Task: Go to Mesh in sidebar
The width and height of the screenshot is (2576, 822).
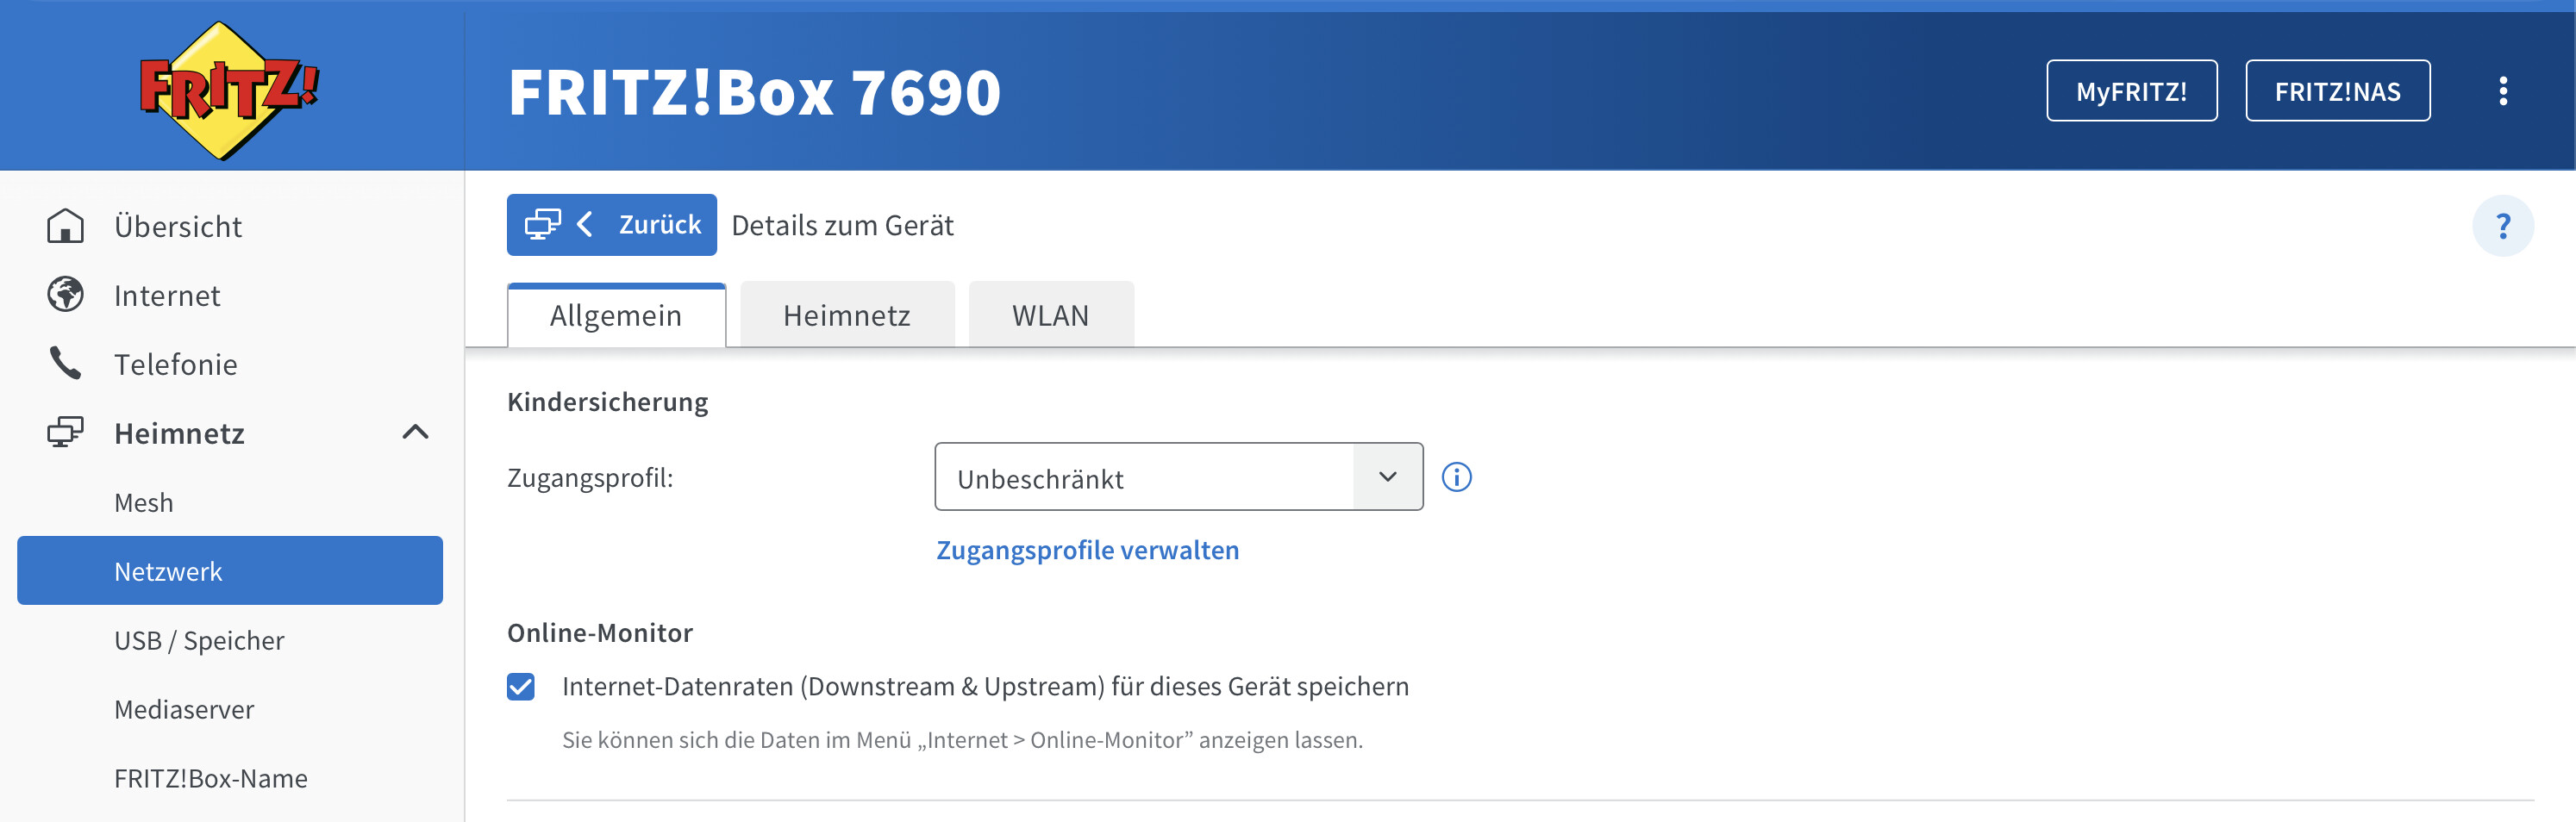Action: 144,502
